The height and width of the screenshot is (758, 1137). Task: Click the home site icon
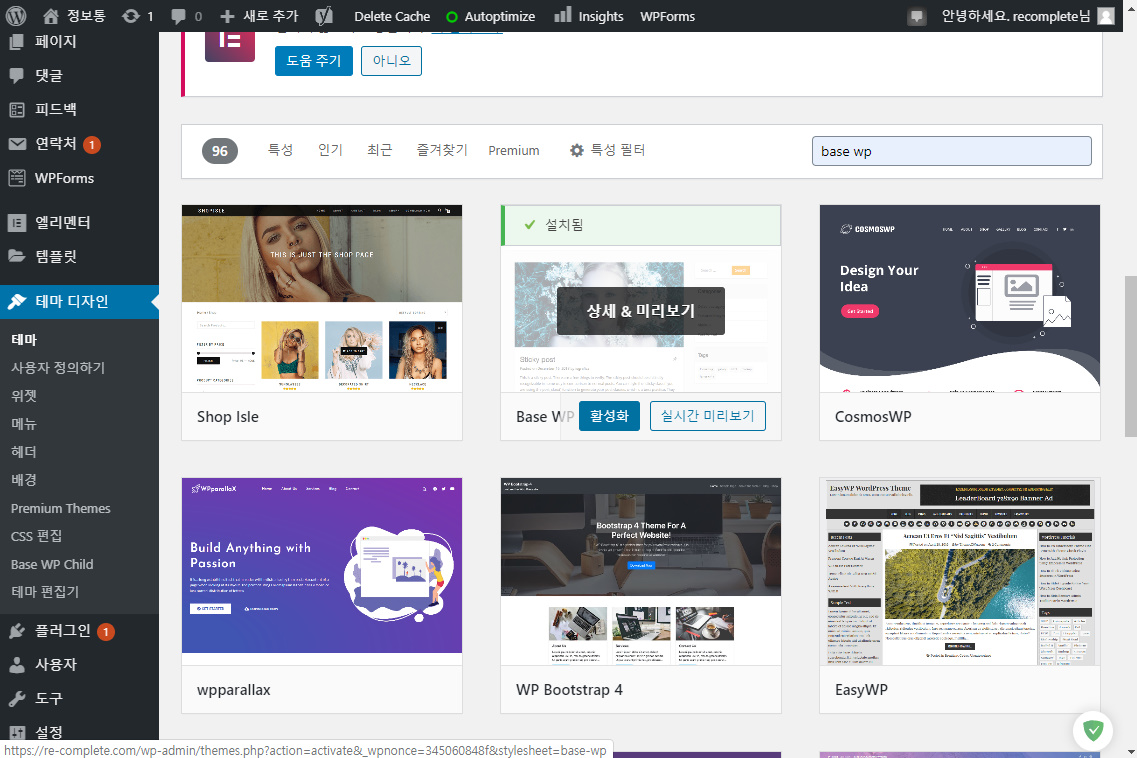(50, 16)
